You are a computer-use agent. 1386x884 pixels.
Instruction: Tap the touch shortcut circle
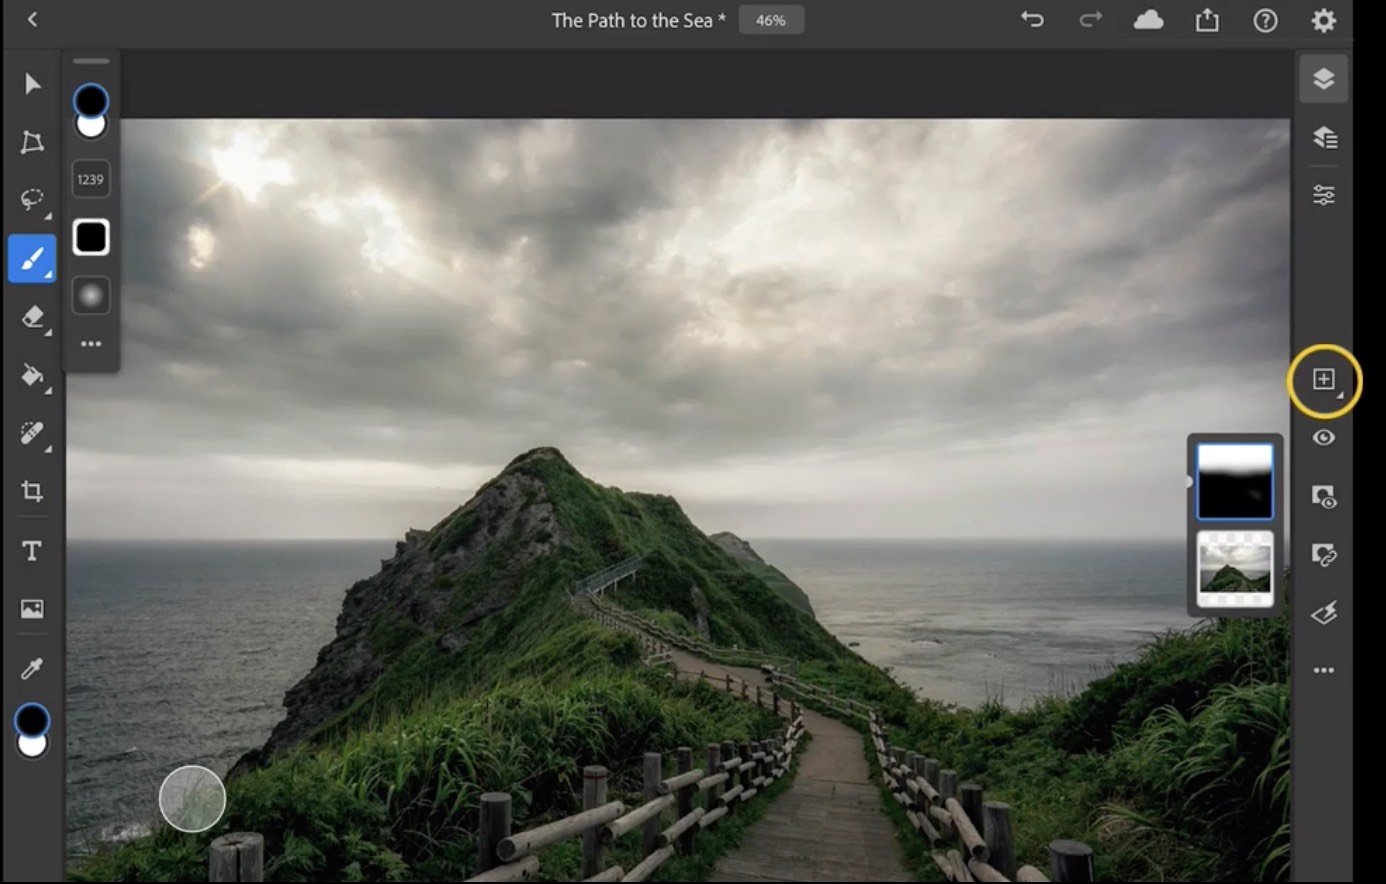click(192, 799)
